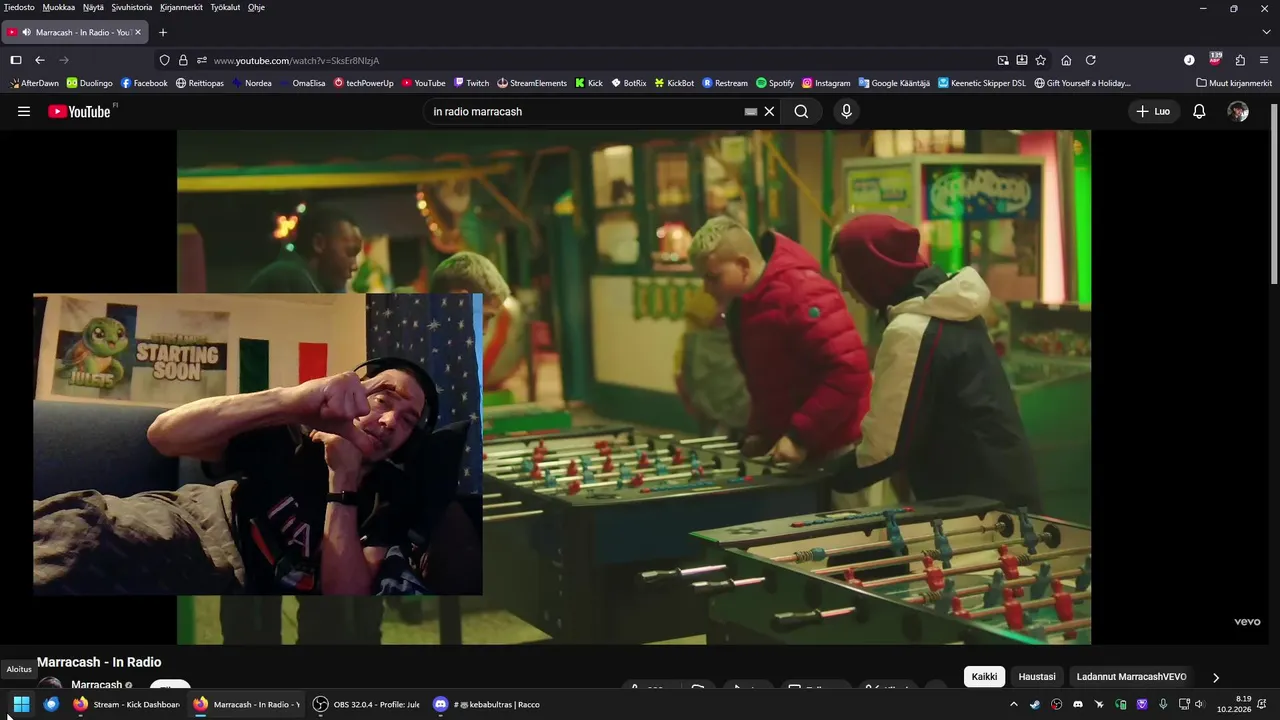The height and width of the screenshot is (720, 1280).
Task: Open the Näytä menu
Action: 93,7
